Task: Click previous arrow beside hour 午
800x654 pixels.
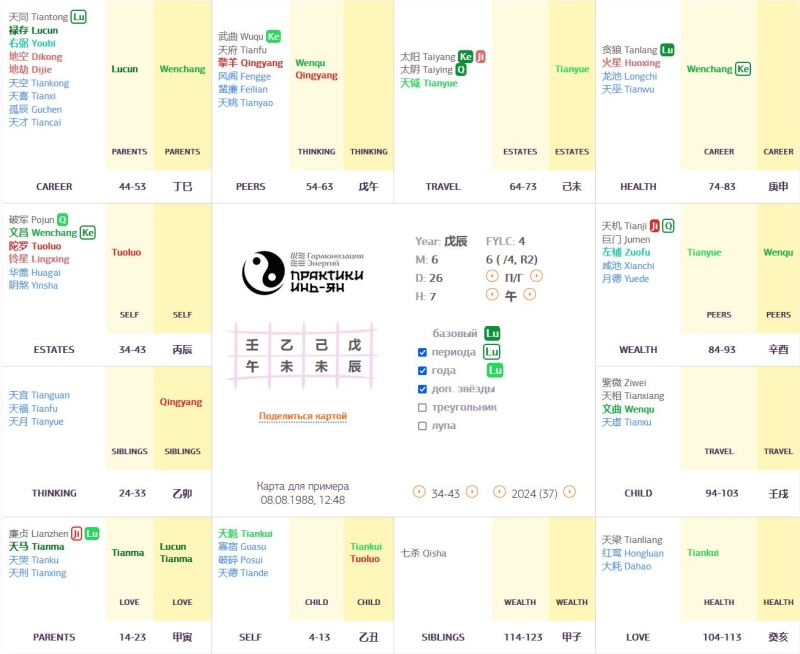Action: pos(491,294)
